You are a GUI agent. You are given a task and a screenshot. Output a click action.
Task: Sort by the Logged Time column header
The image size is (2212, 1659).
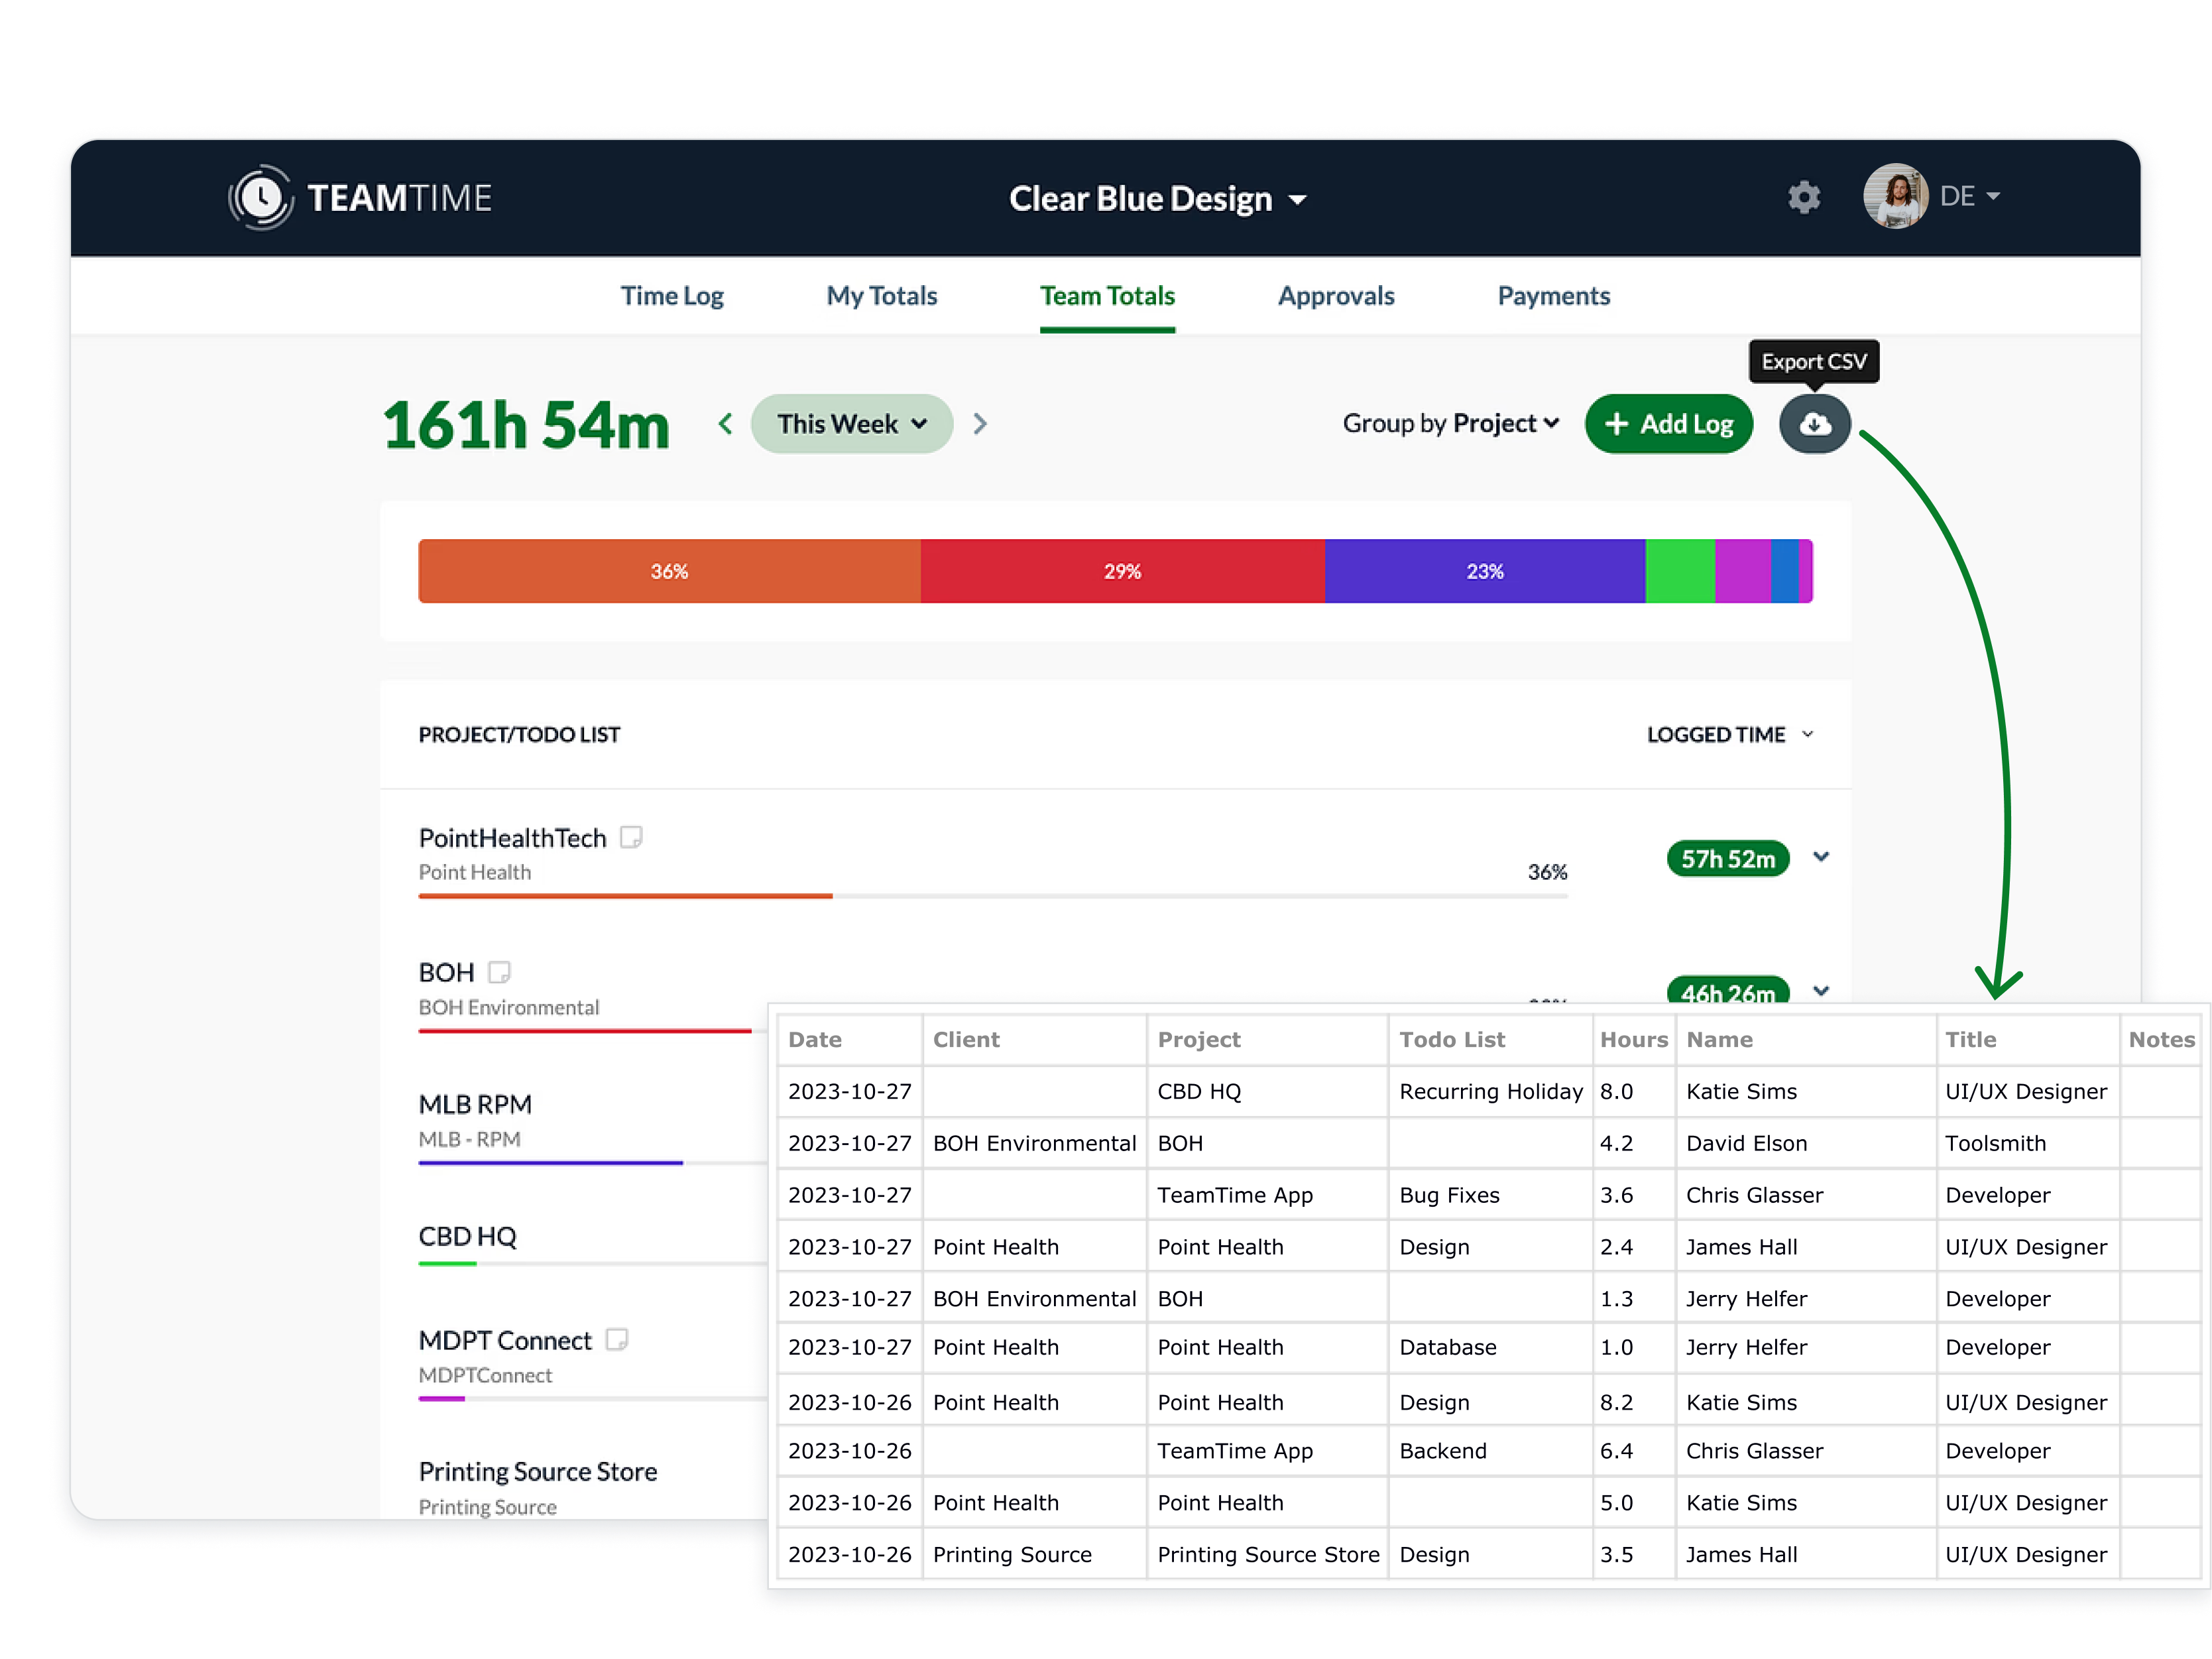point(1730,735)
